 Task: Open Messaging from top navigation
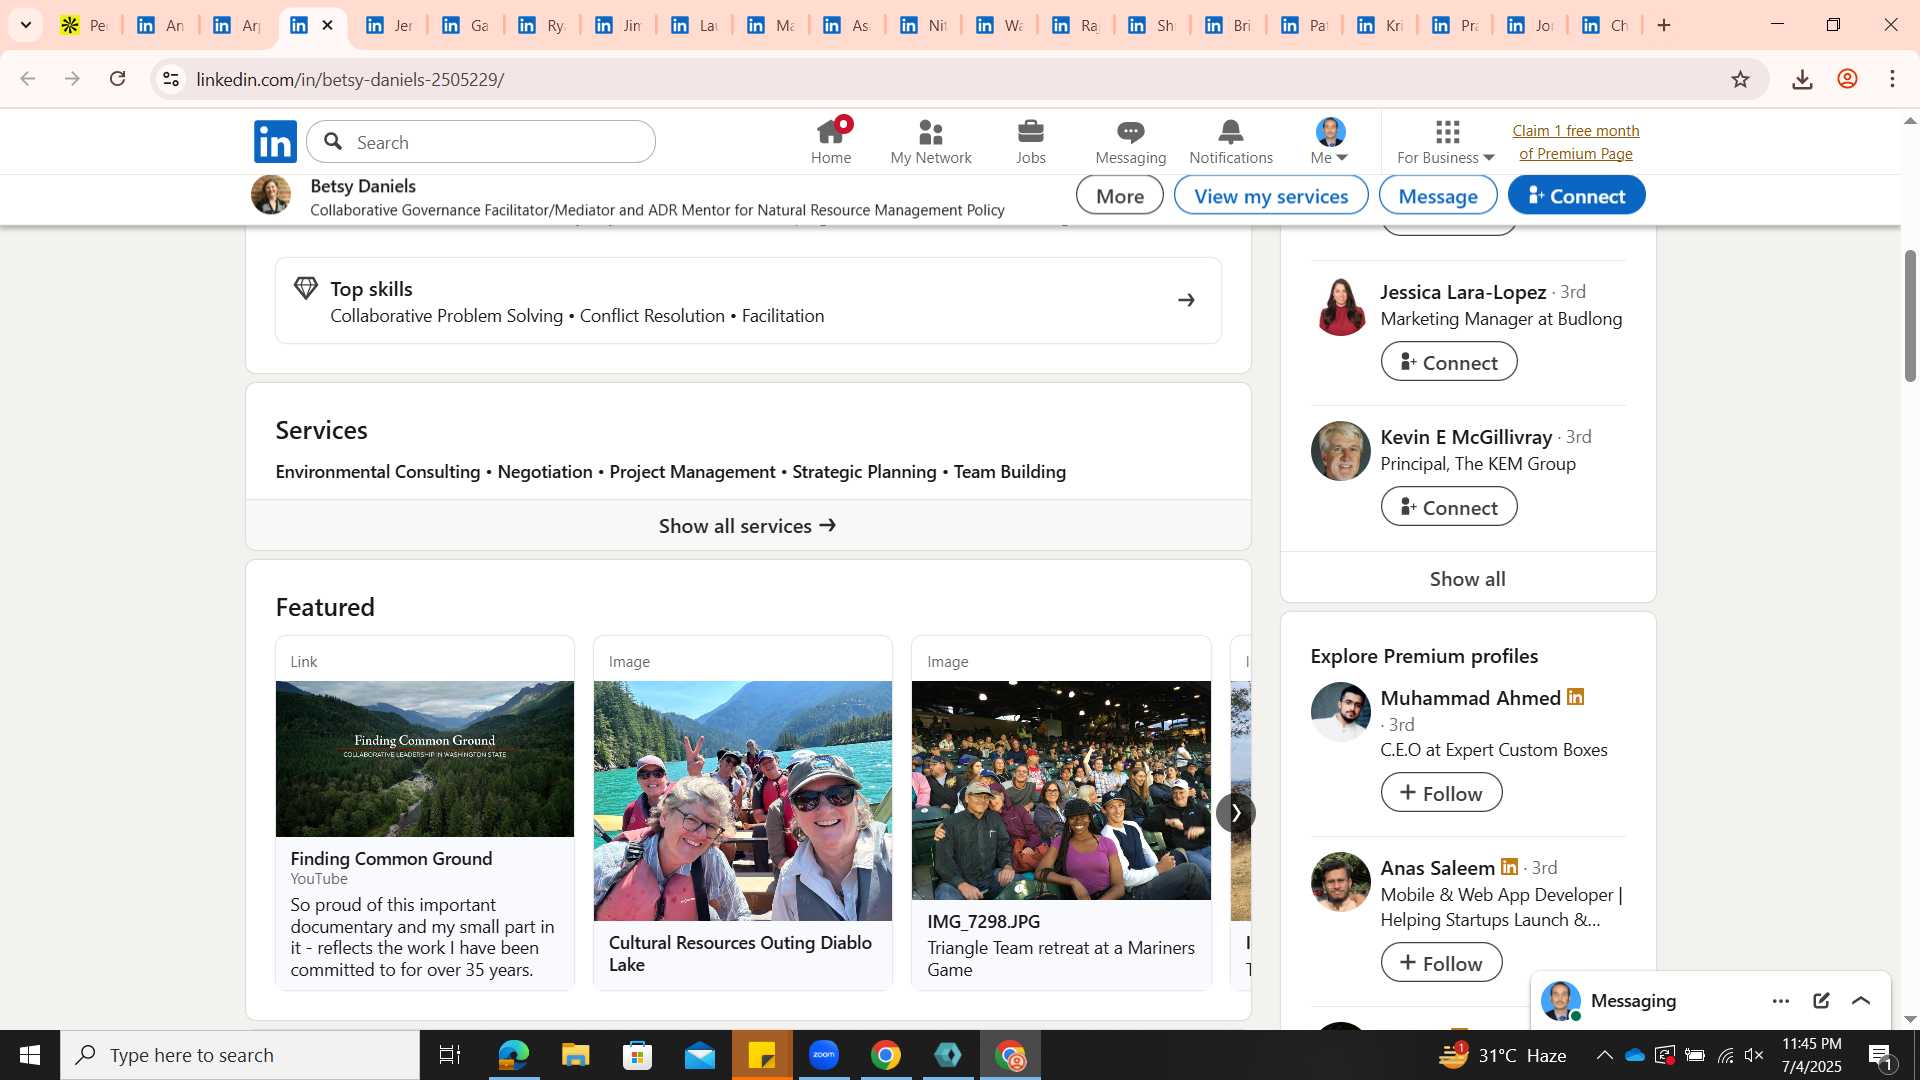pos(1130,141)
